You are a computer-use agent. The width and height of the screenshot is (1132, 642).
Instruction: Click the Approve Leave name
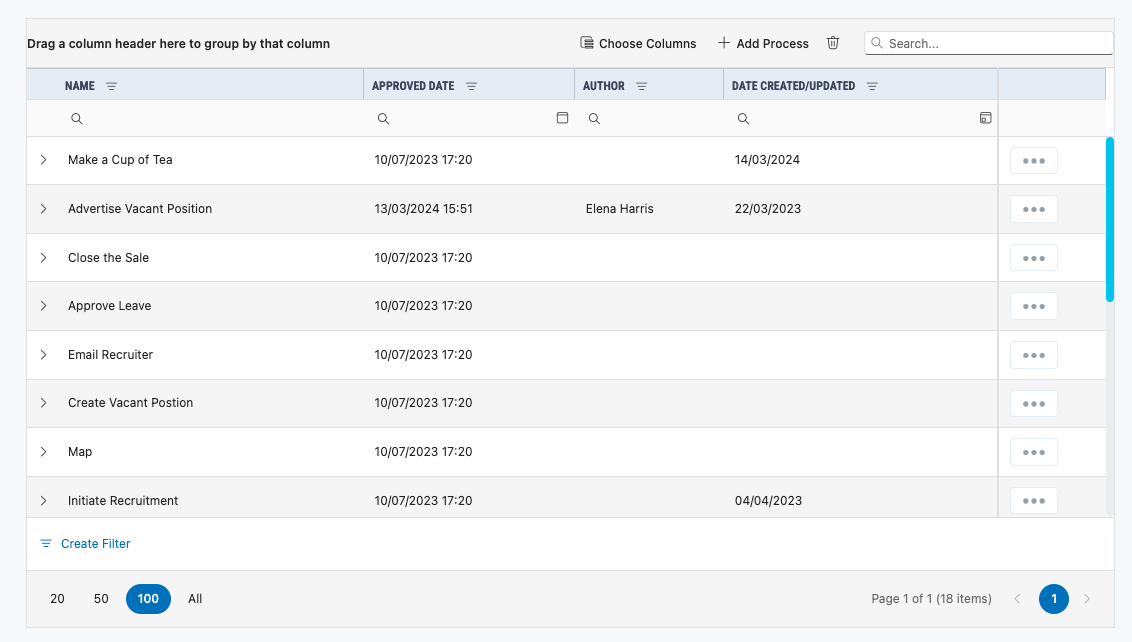tap(110, 305)
